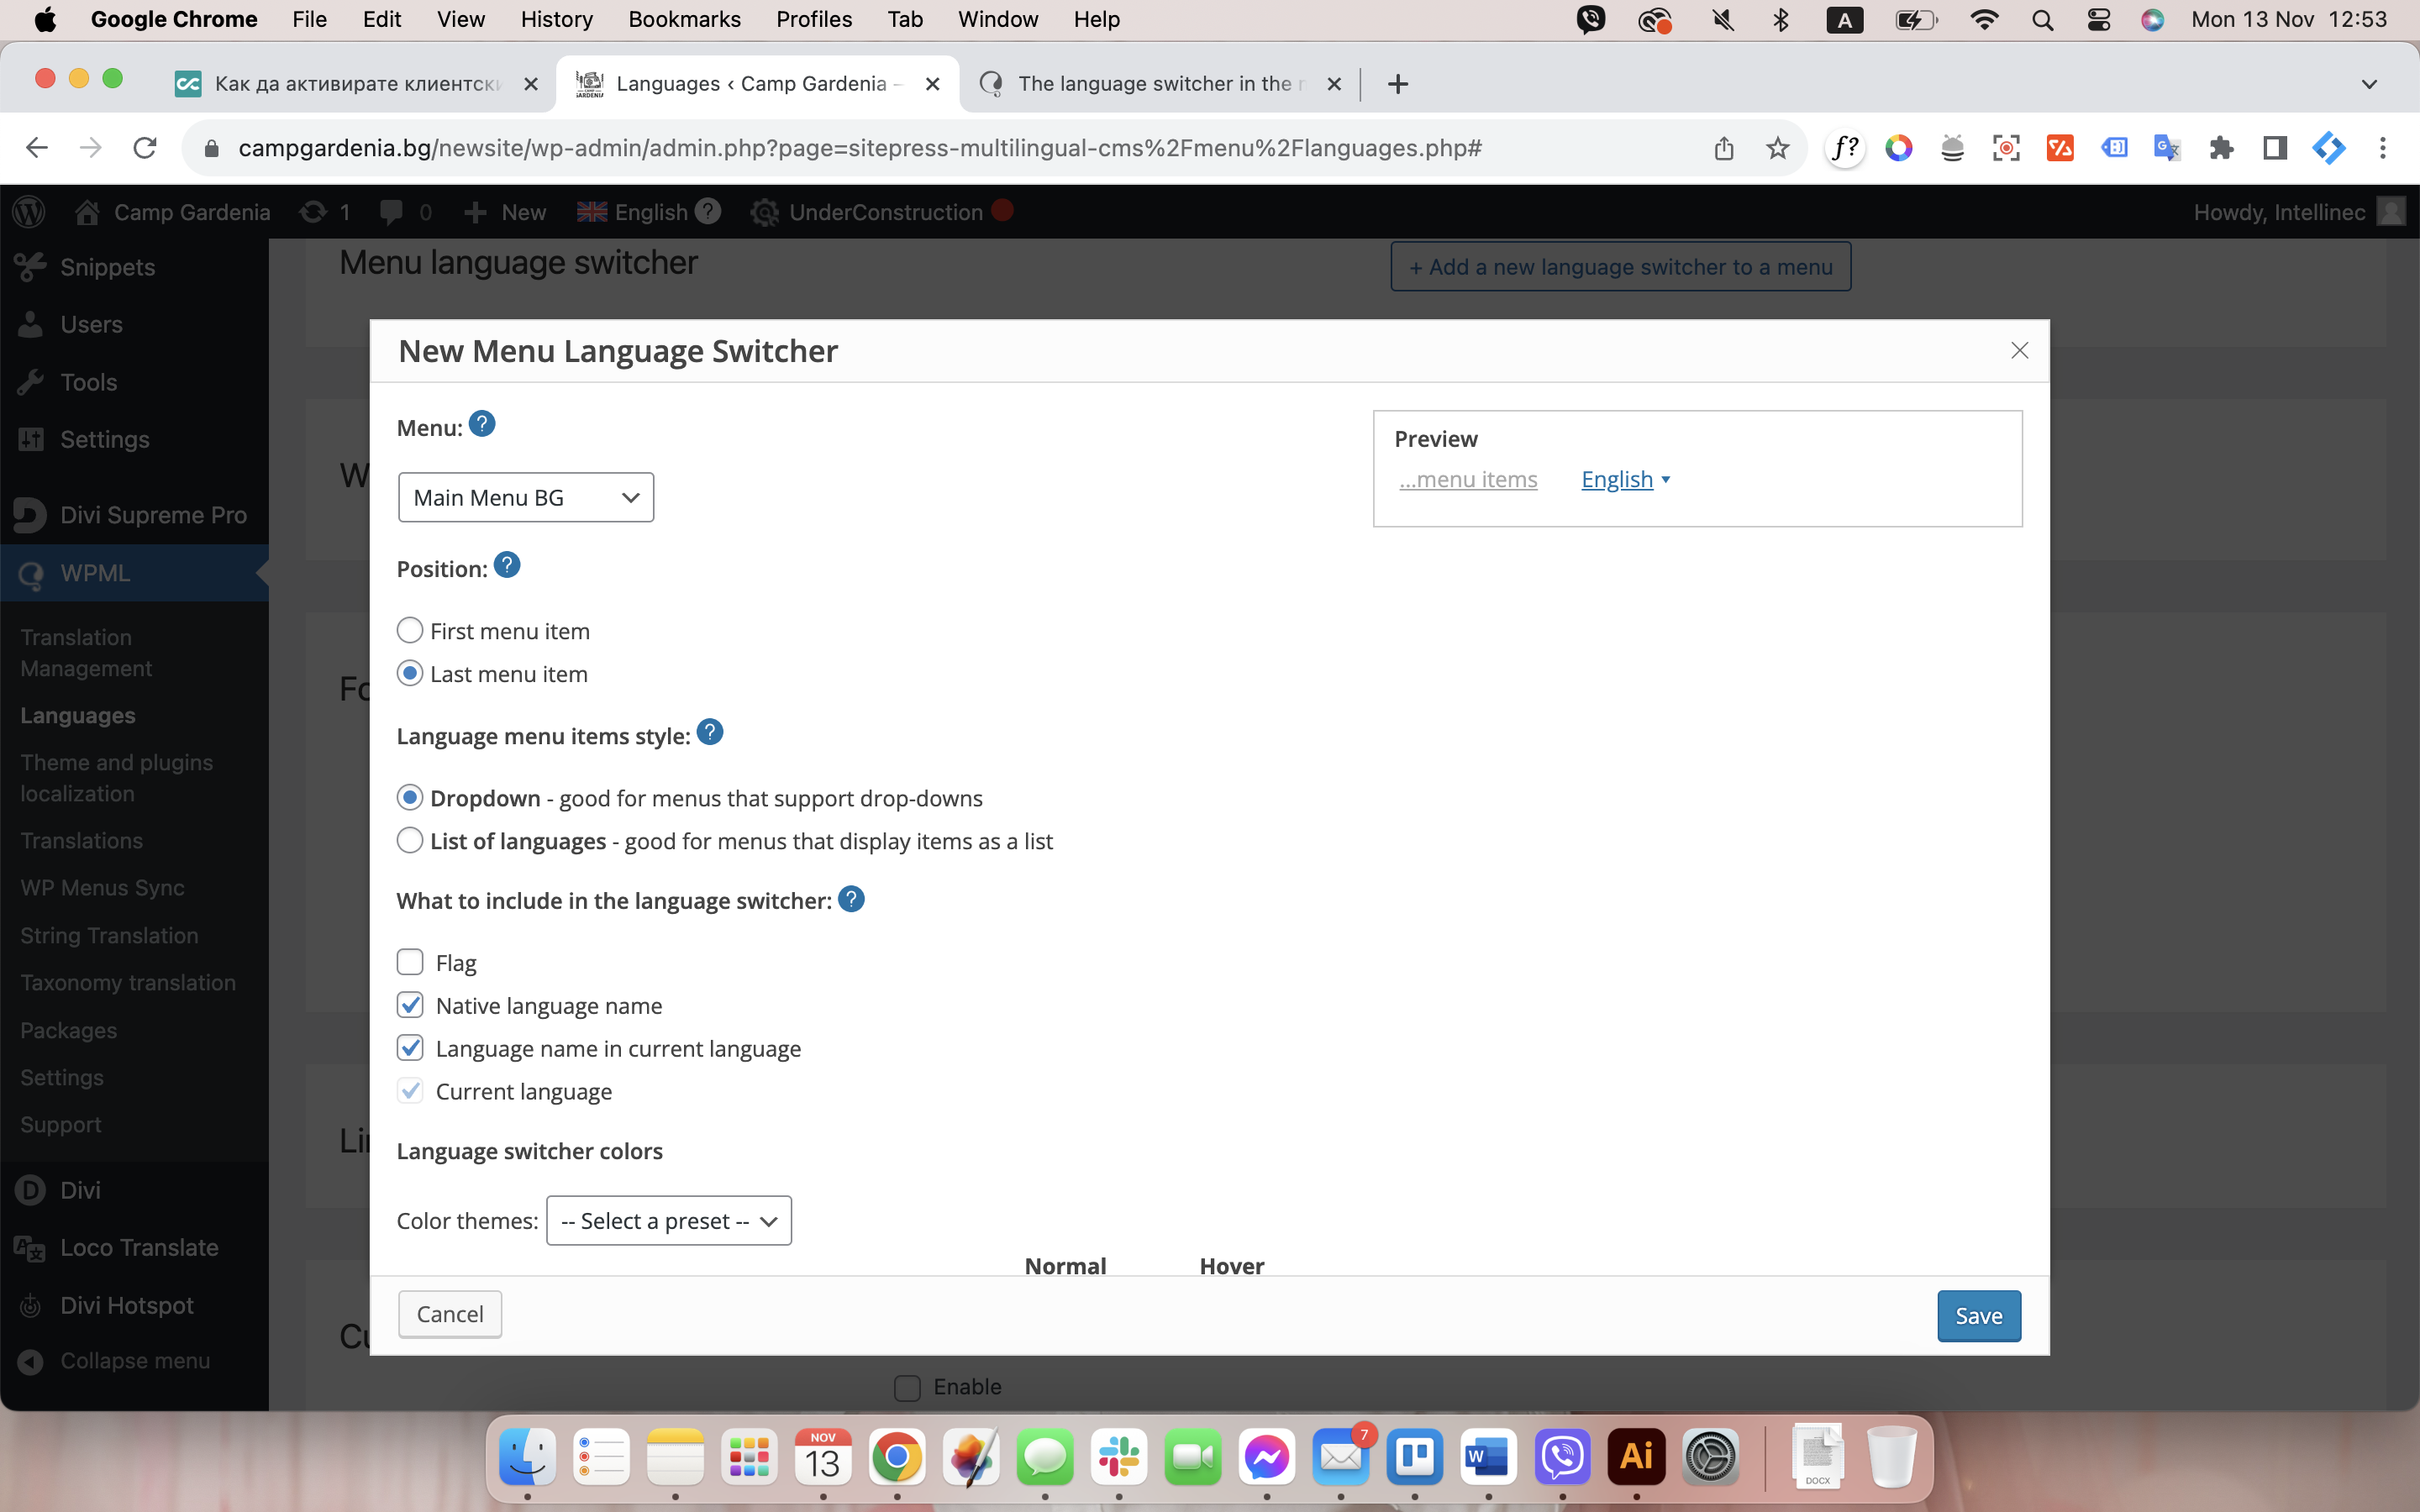Choose List of languages style

point(409,840)
